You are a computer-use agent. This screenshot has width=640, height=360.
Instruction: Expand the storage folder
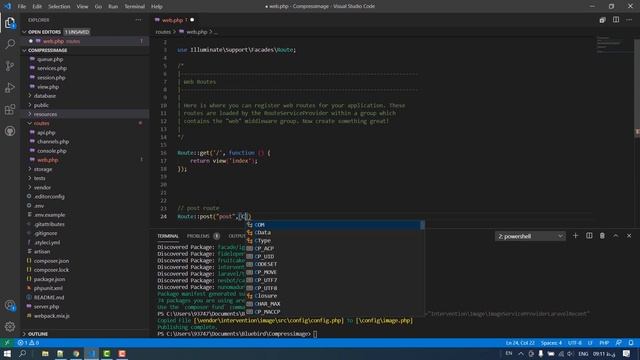pyautogui.click(x=42, y=169)
